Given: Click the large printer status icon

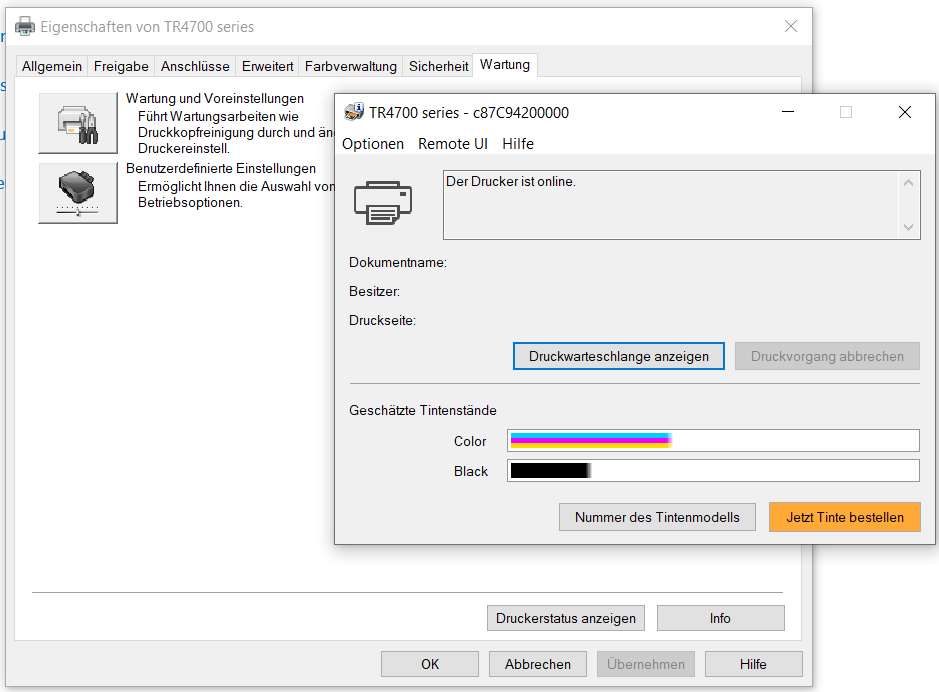Looking at the screenshot, I should (383, 203).
